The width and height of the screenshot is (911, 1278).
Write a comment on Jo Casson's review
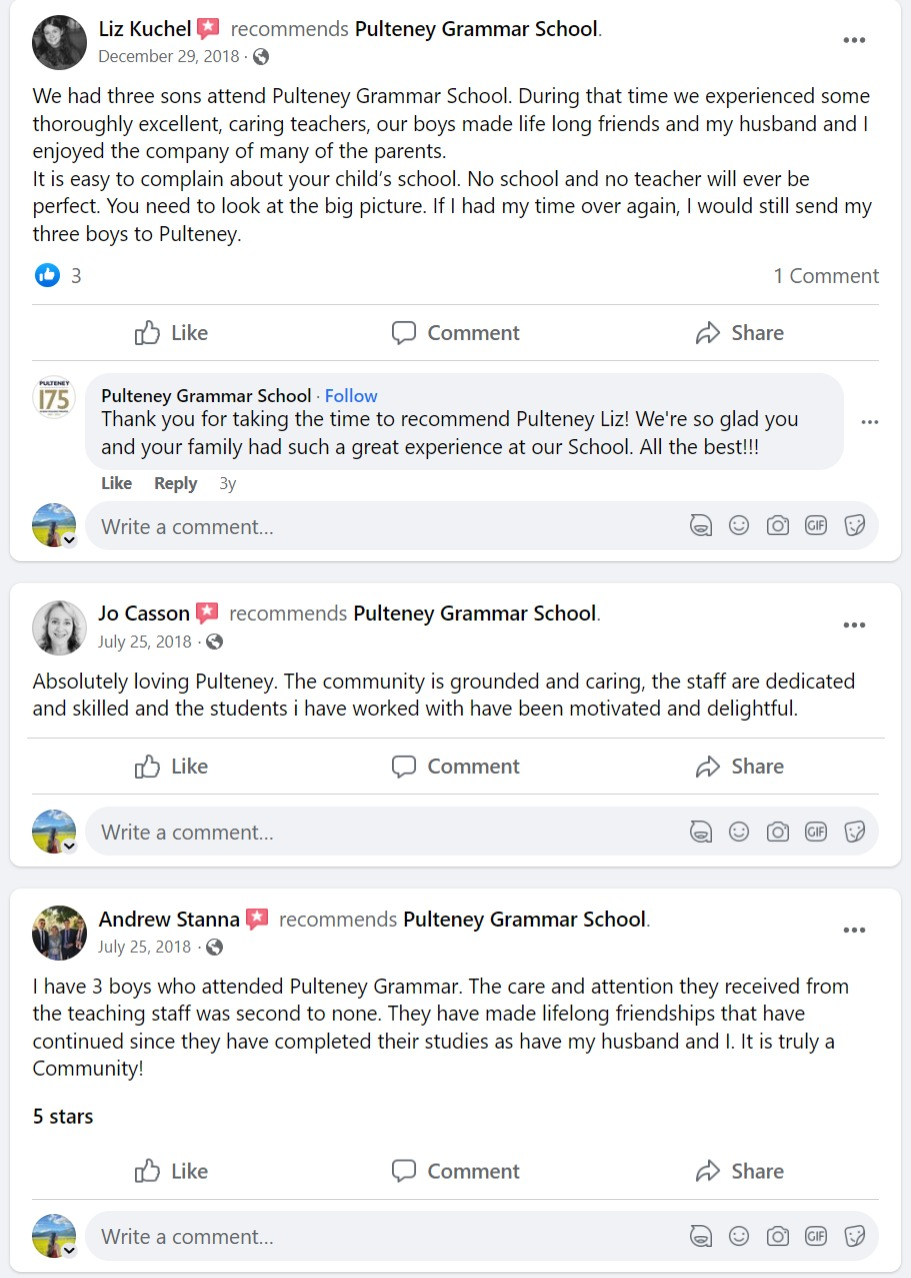(380, 832)
